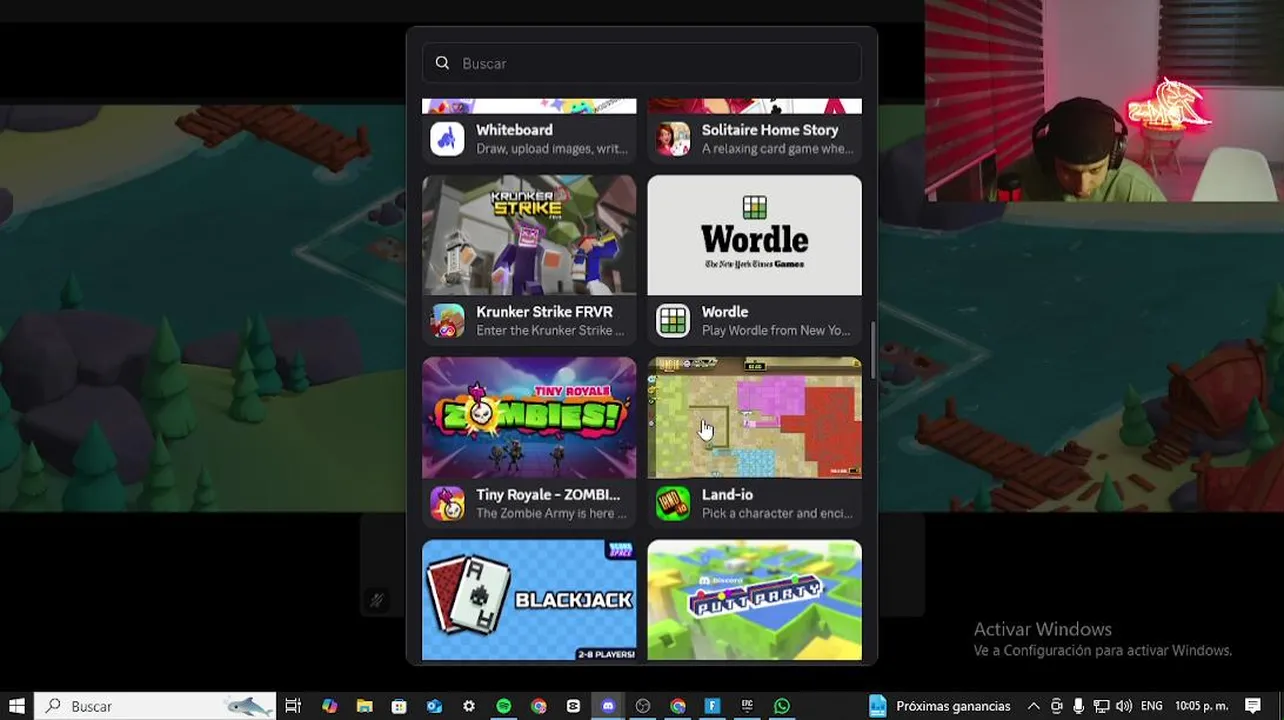Click "Draw, upload images, writ..." description
Screen dimensions: 1284x720
click(552, 149)
